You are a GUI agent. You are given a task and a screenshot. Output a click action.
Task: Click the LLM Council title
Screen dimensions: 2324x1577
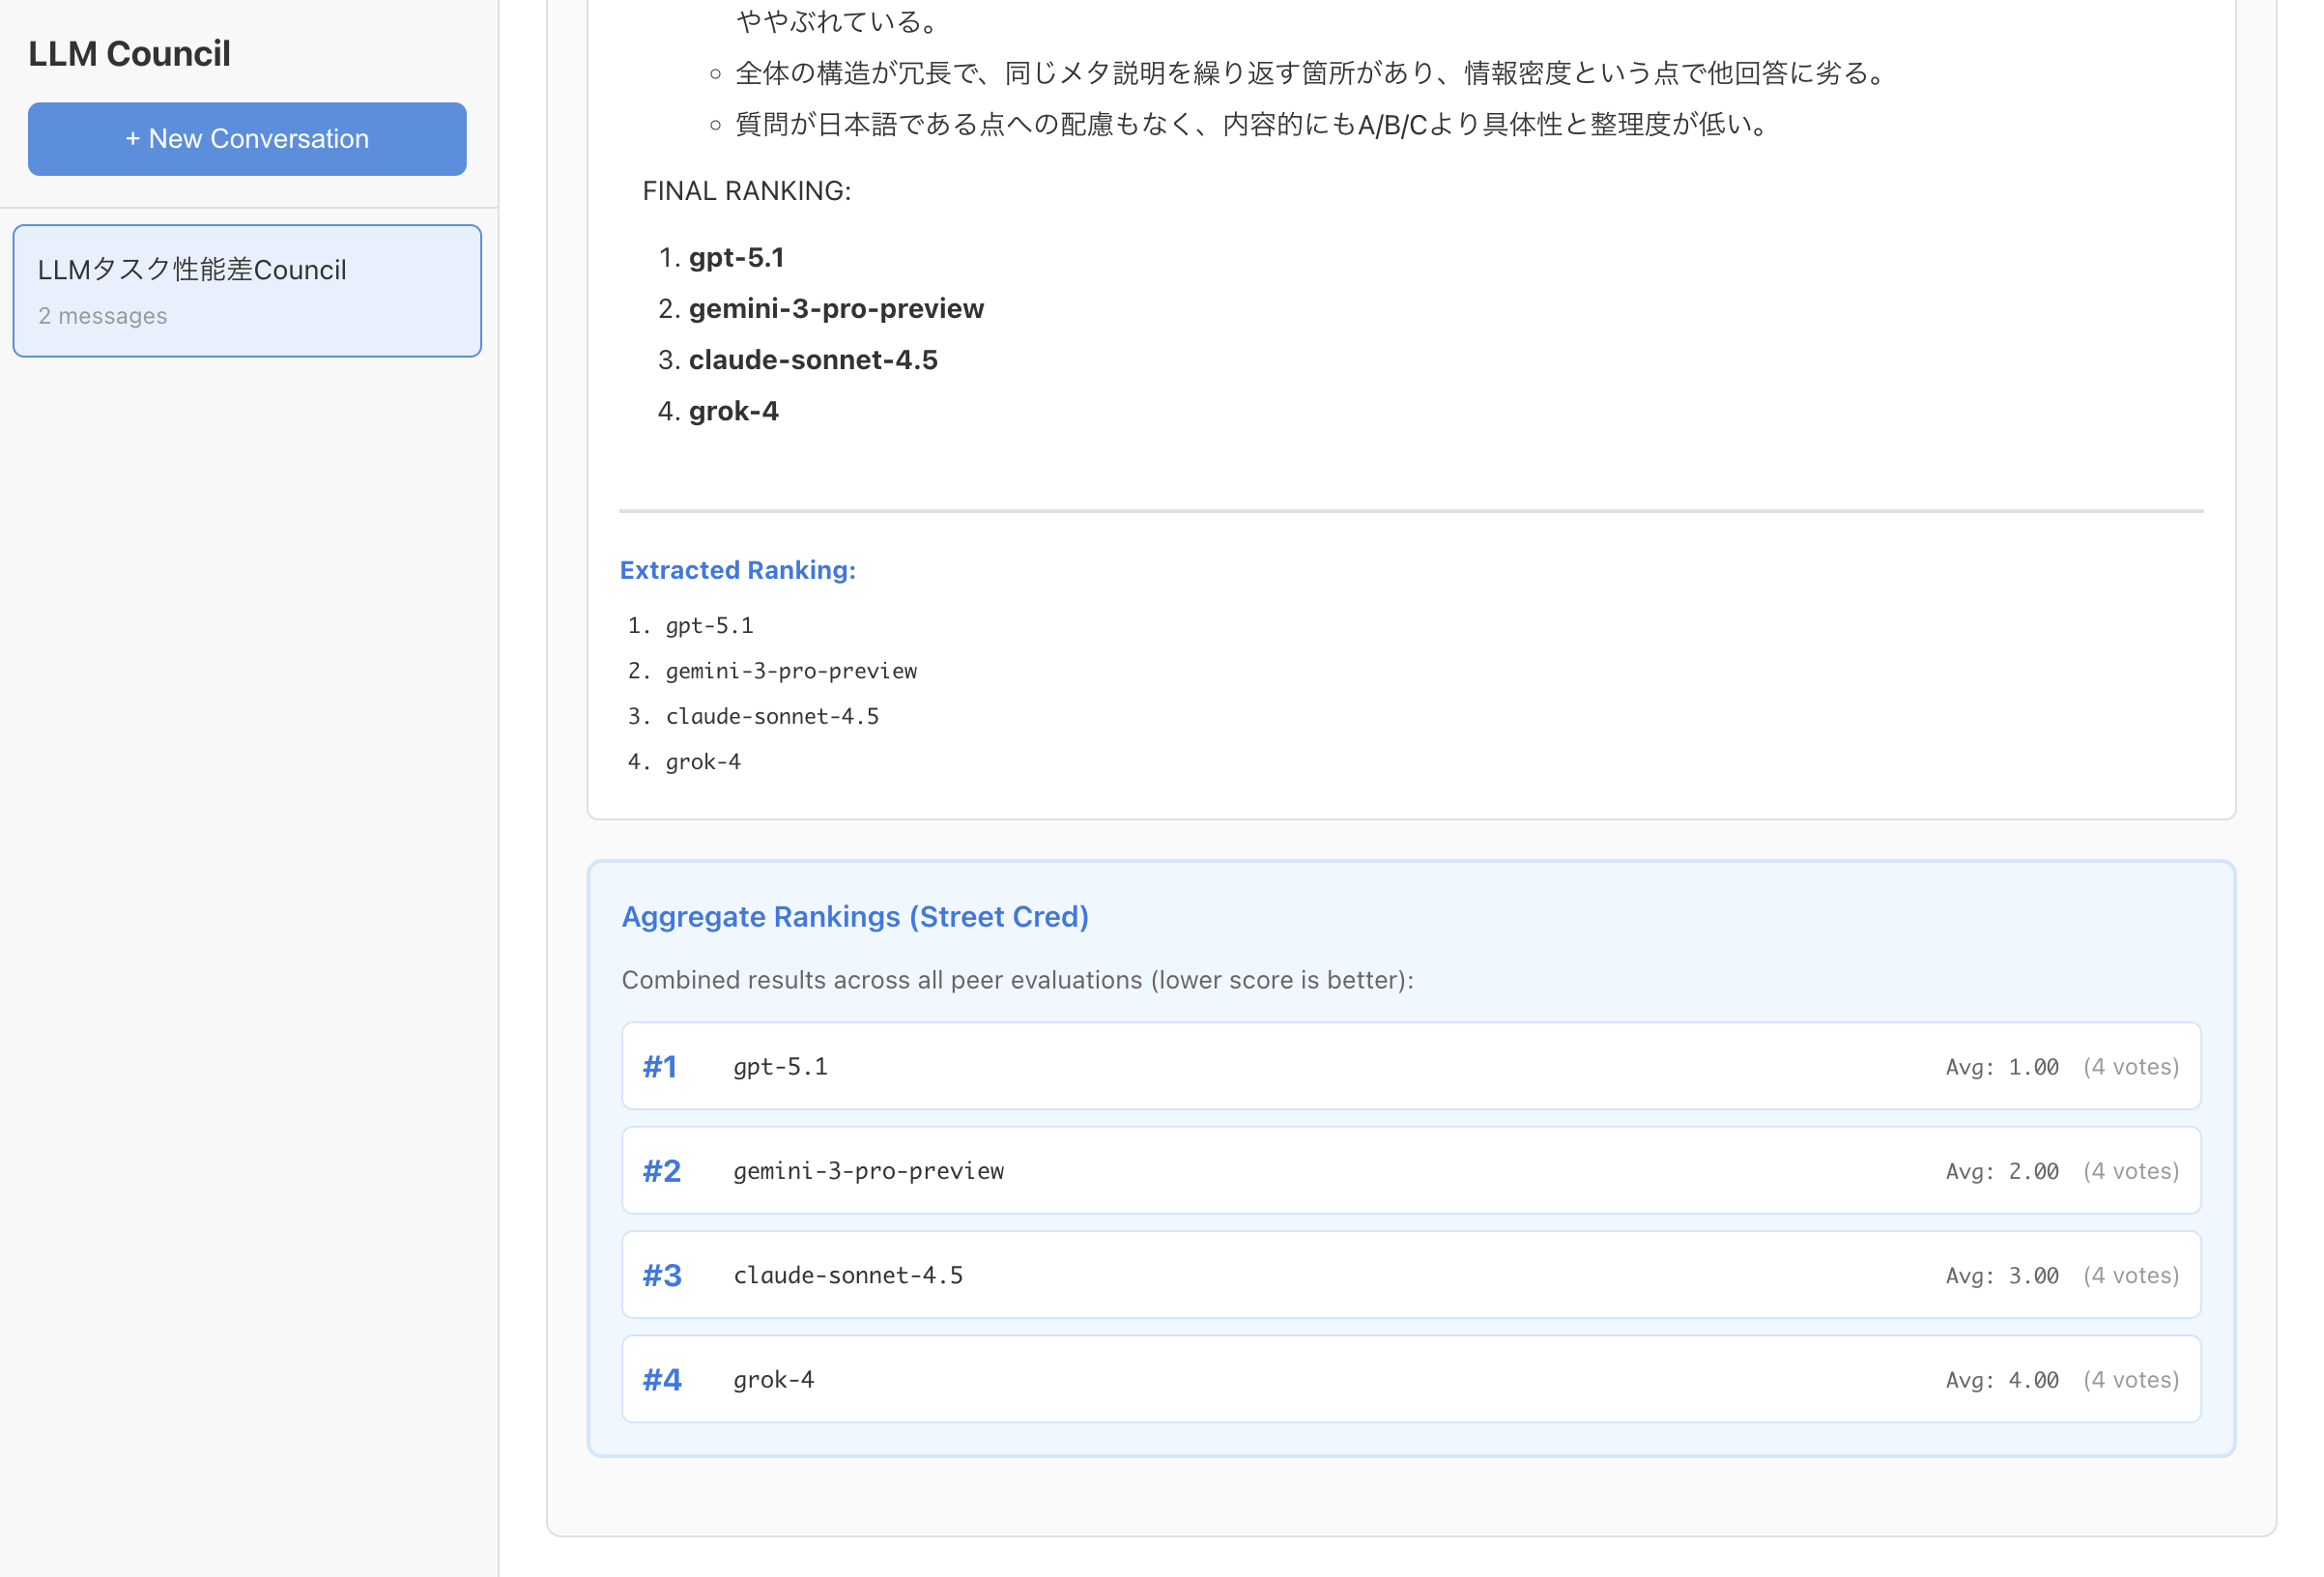tap(129, 54)
